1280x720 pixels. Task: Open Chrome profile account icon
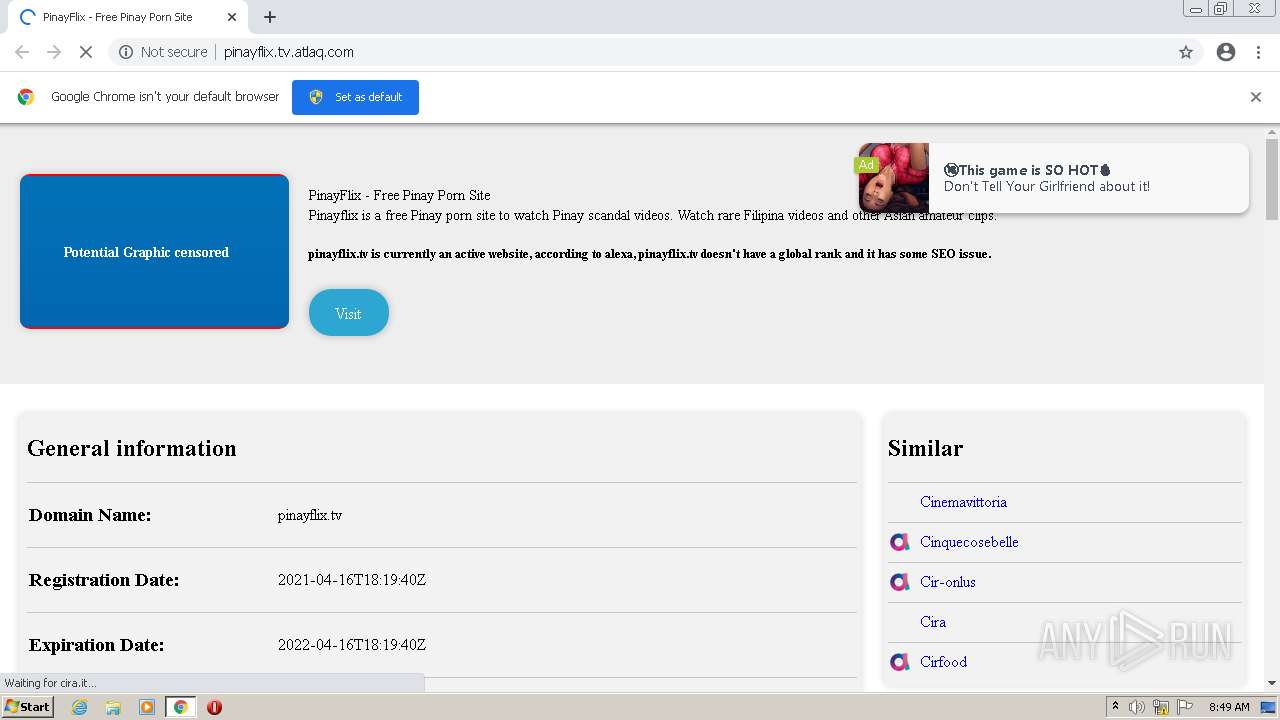pos(1226,52)
